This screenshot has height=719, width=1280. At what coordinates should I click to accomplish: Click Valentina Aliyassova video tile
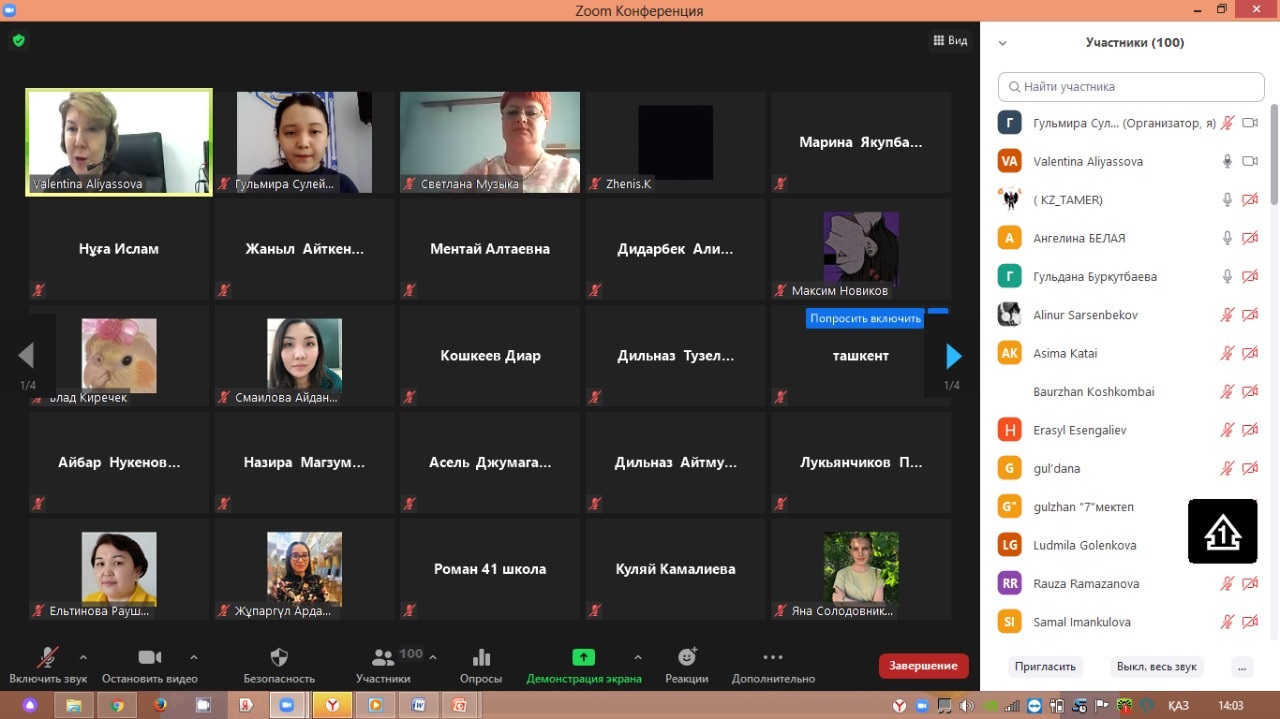(x=119, y=142)
